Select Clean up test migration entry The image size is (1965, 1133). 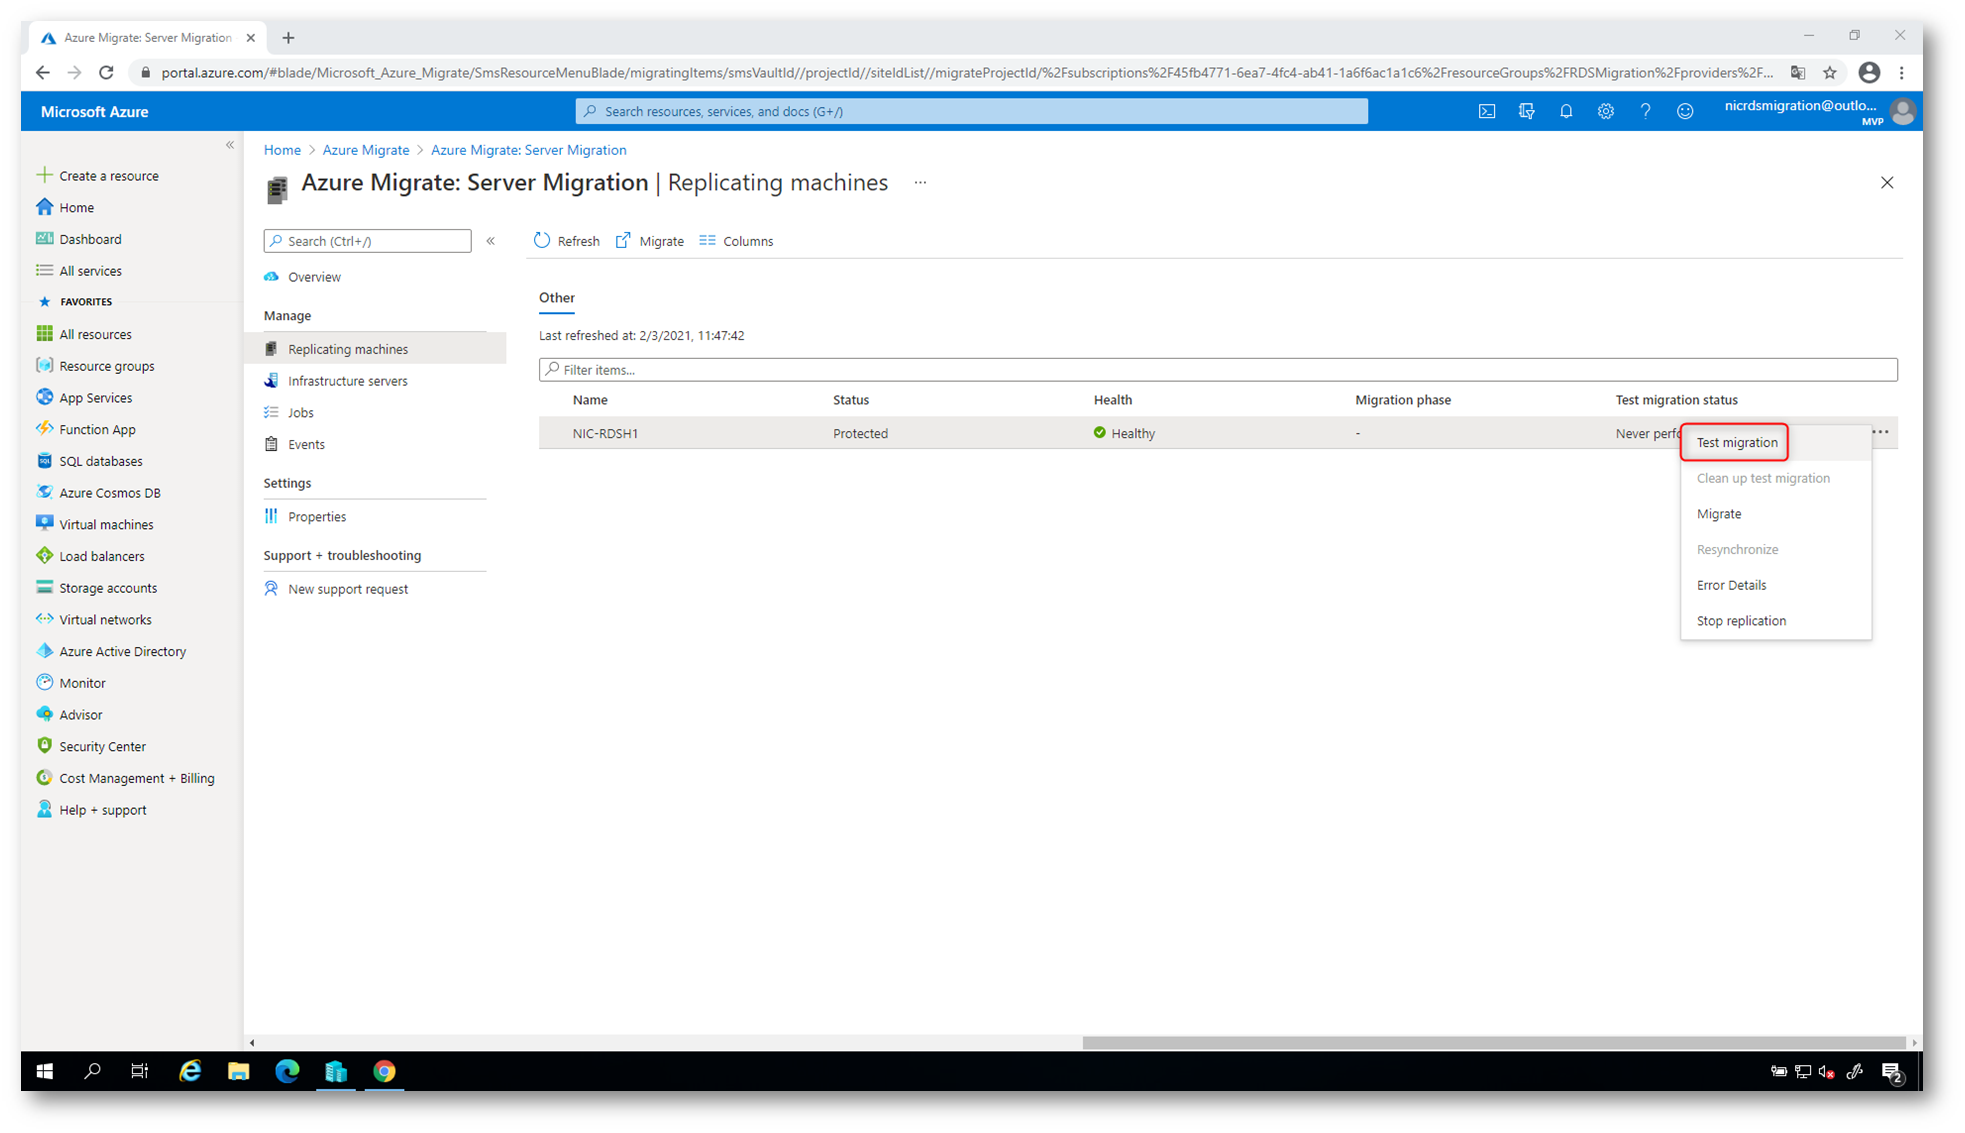click(1763, 478)
